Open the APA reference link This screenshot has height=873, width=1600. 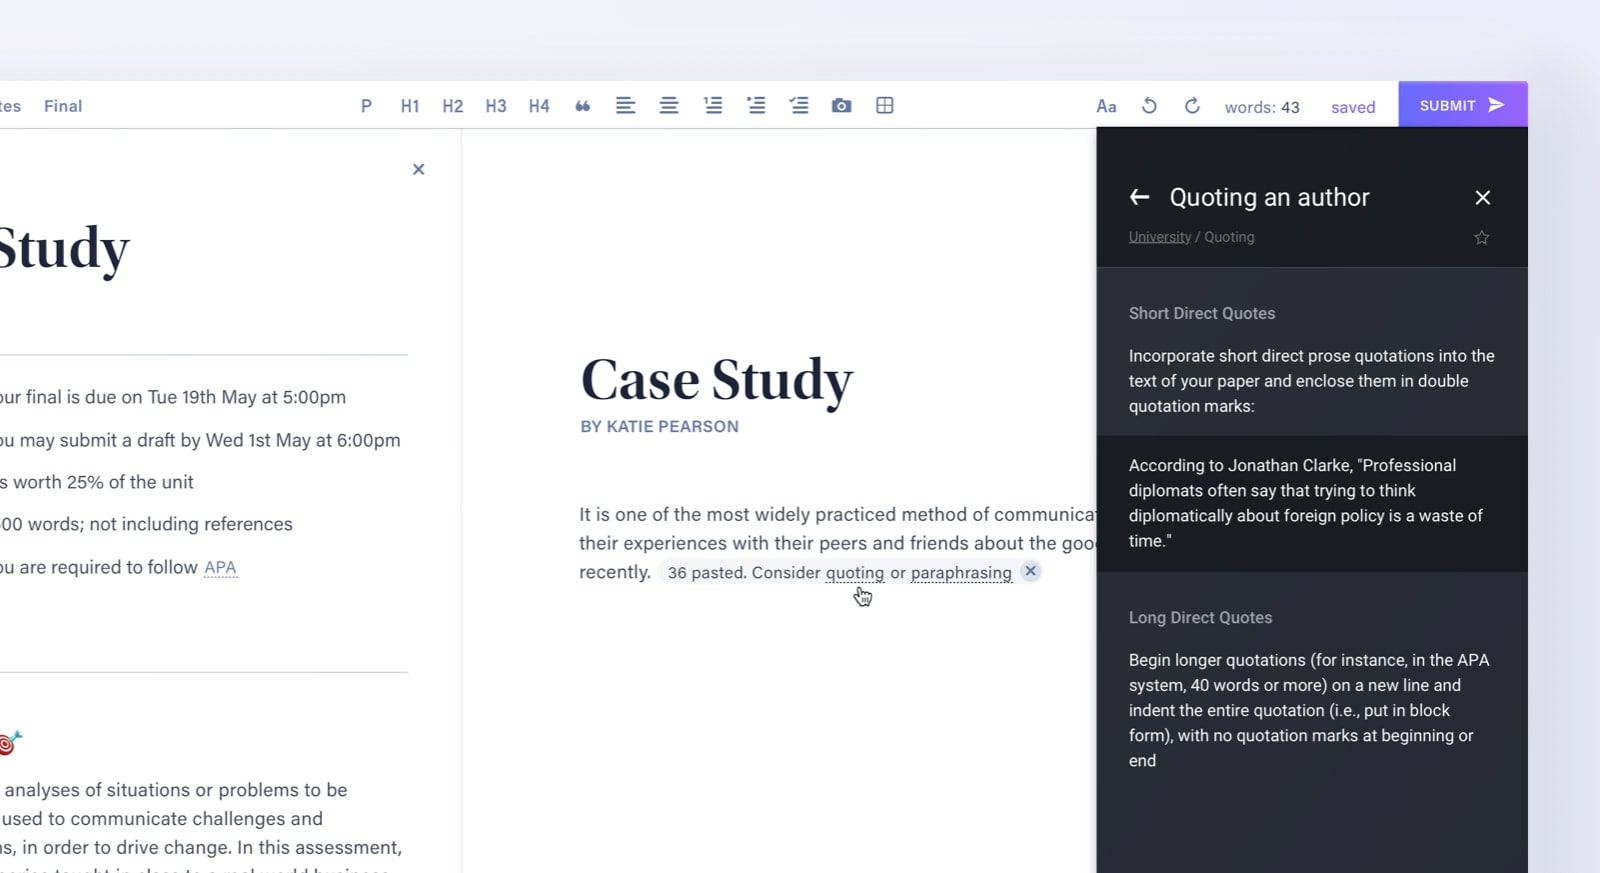tap(220, 568)
